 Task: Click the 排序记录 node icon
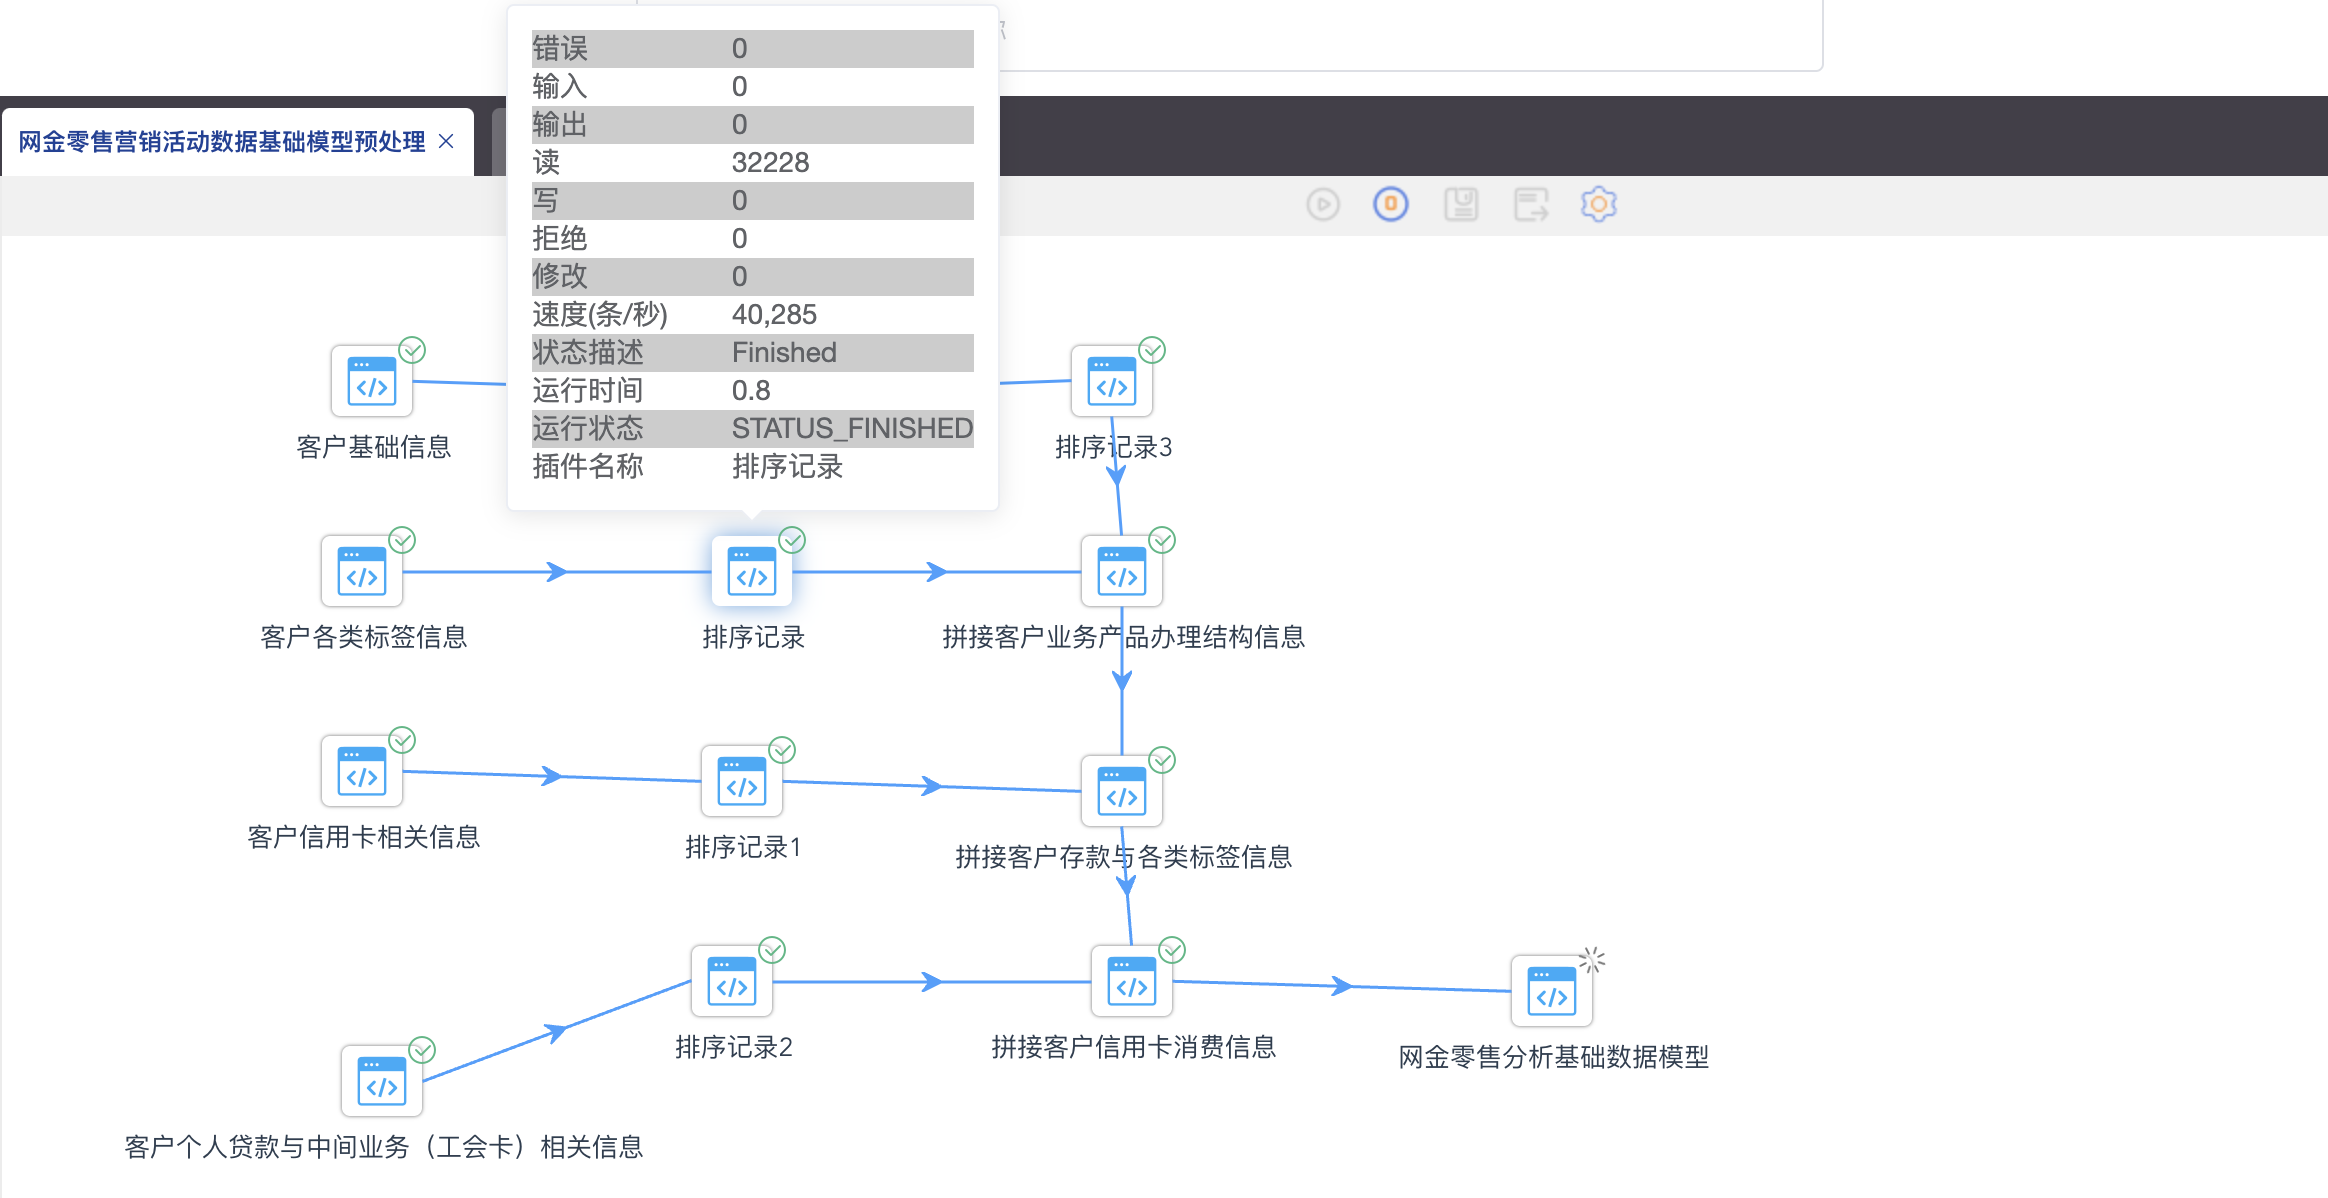752,571
